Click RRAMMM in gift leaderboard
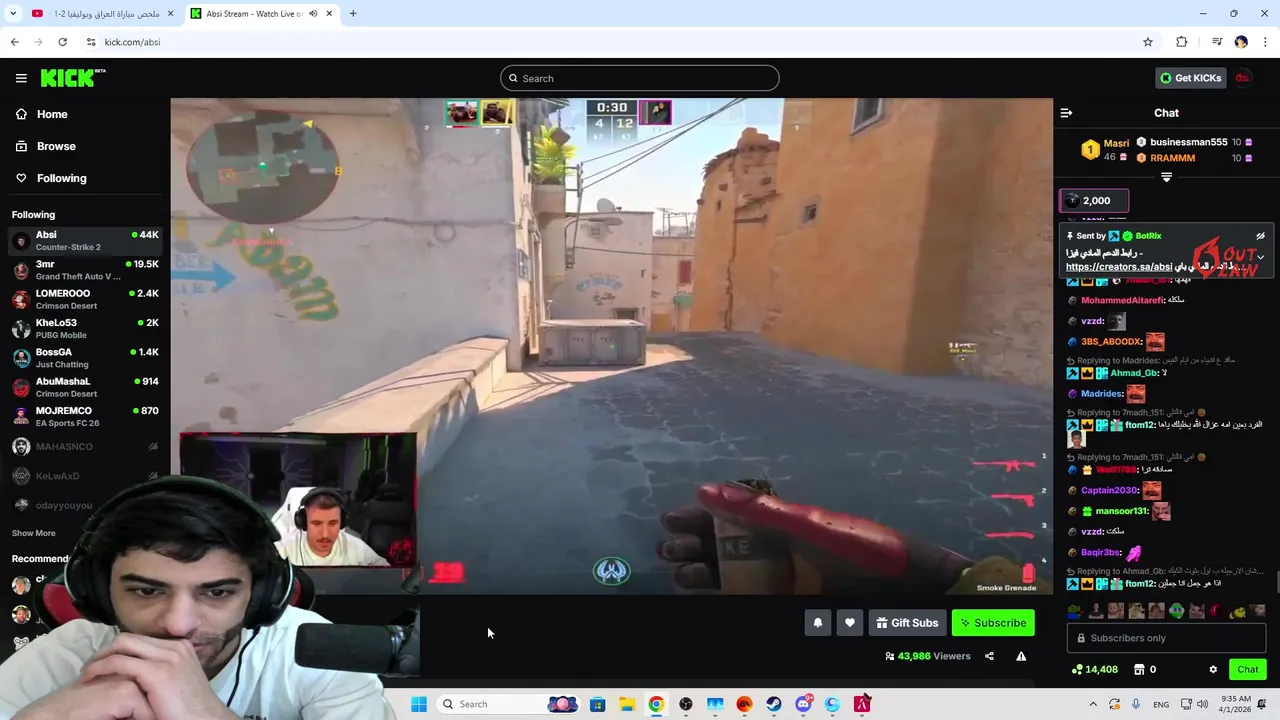 point(1172,158)
